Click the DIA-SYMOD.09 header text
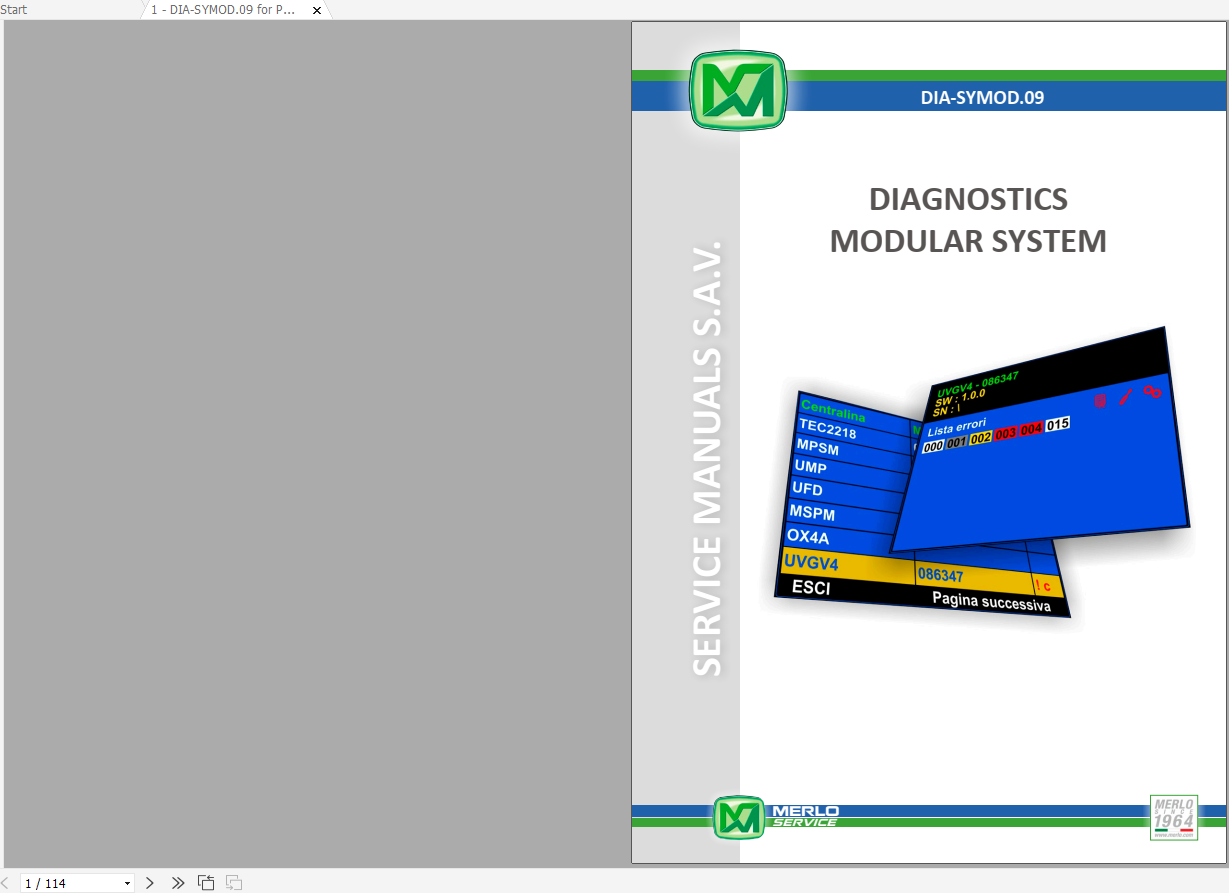Screen dimensions: 1229x893 982,98
